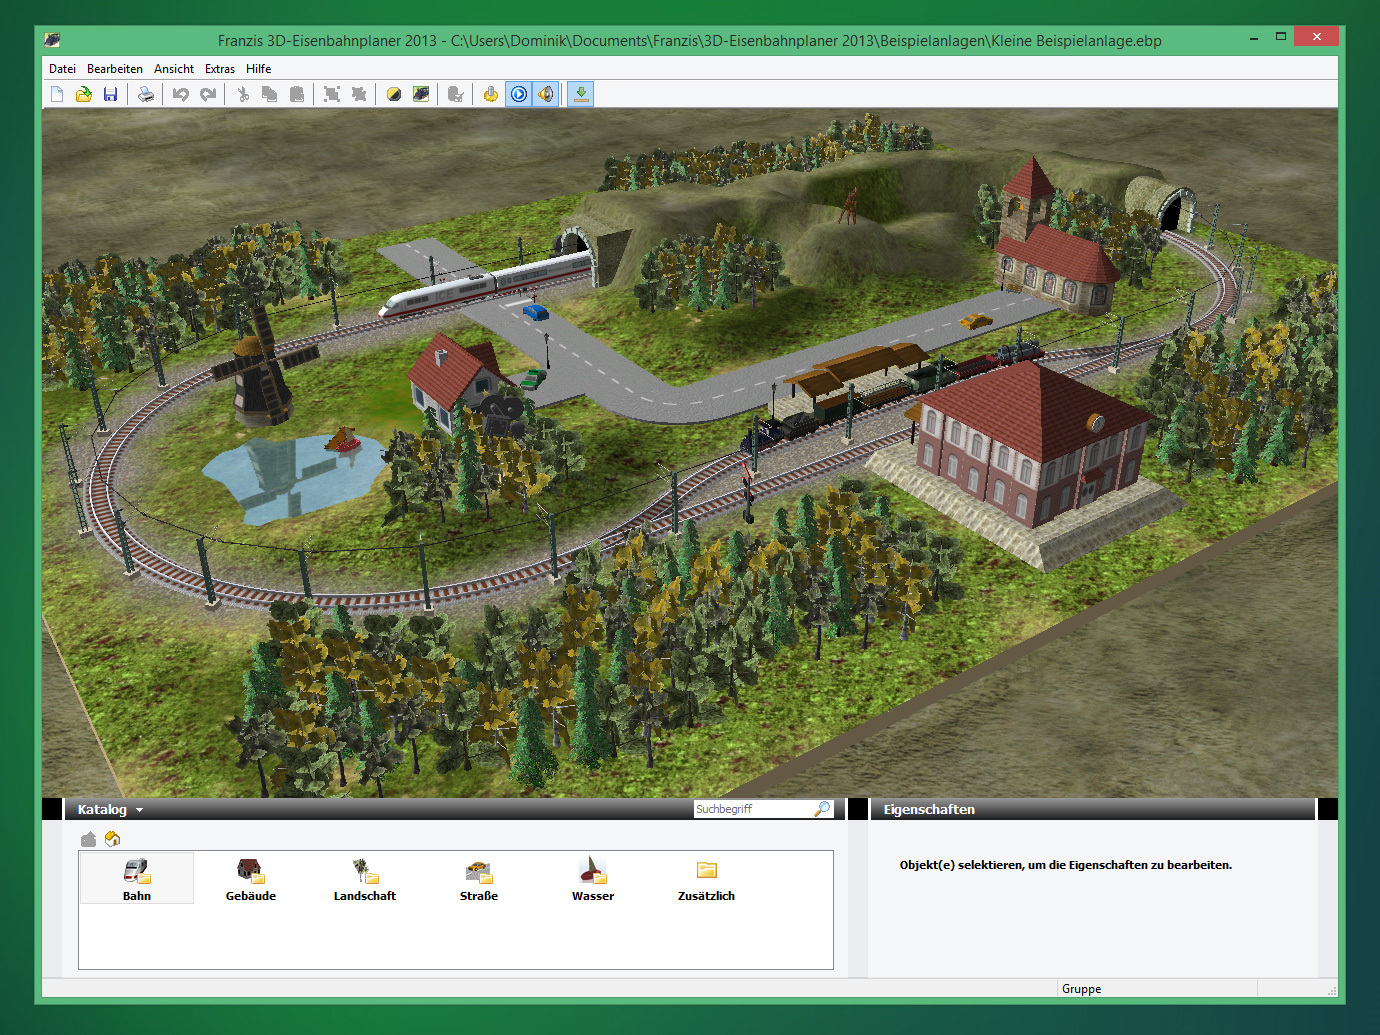Screen dimensions: 1380x1035
Task: Click the catalog home icon
Action: click(x=112, y=839)
